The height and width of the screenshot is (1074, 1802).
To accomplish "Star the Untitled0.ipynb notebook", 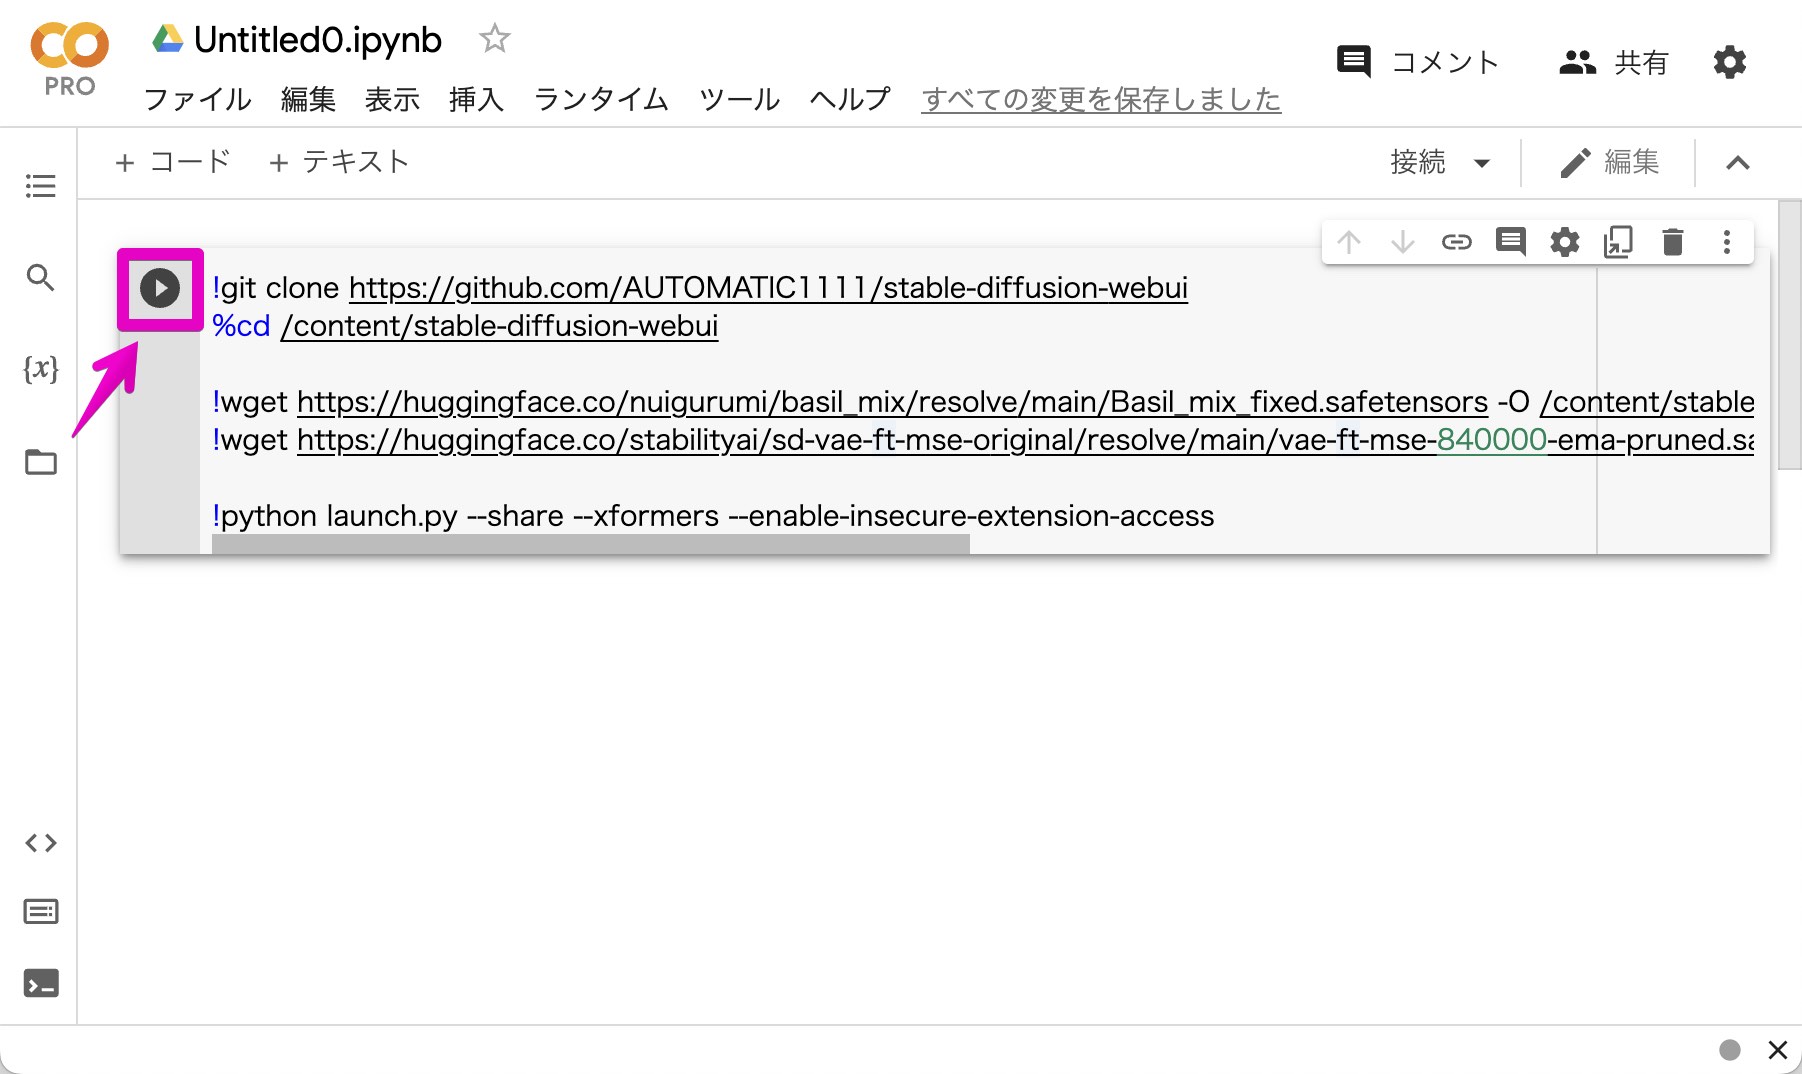I will click(x=494, y=40).
